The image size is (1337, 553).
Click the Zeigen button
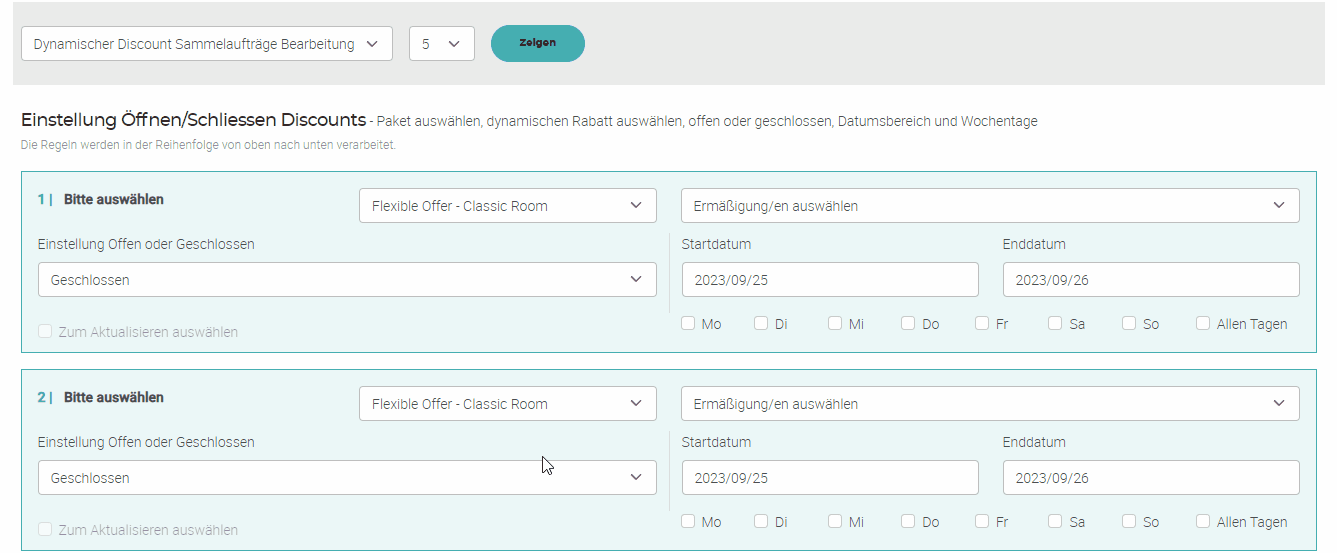point(537,43)
